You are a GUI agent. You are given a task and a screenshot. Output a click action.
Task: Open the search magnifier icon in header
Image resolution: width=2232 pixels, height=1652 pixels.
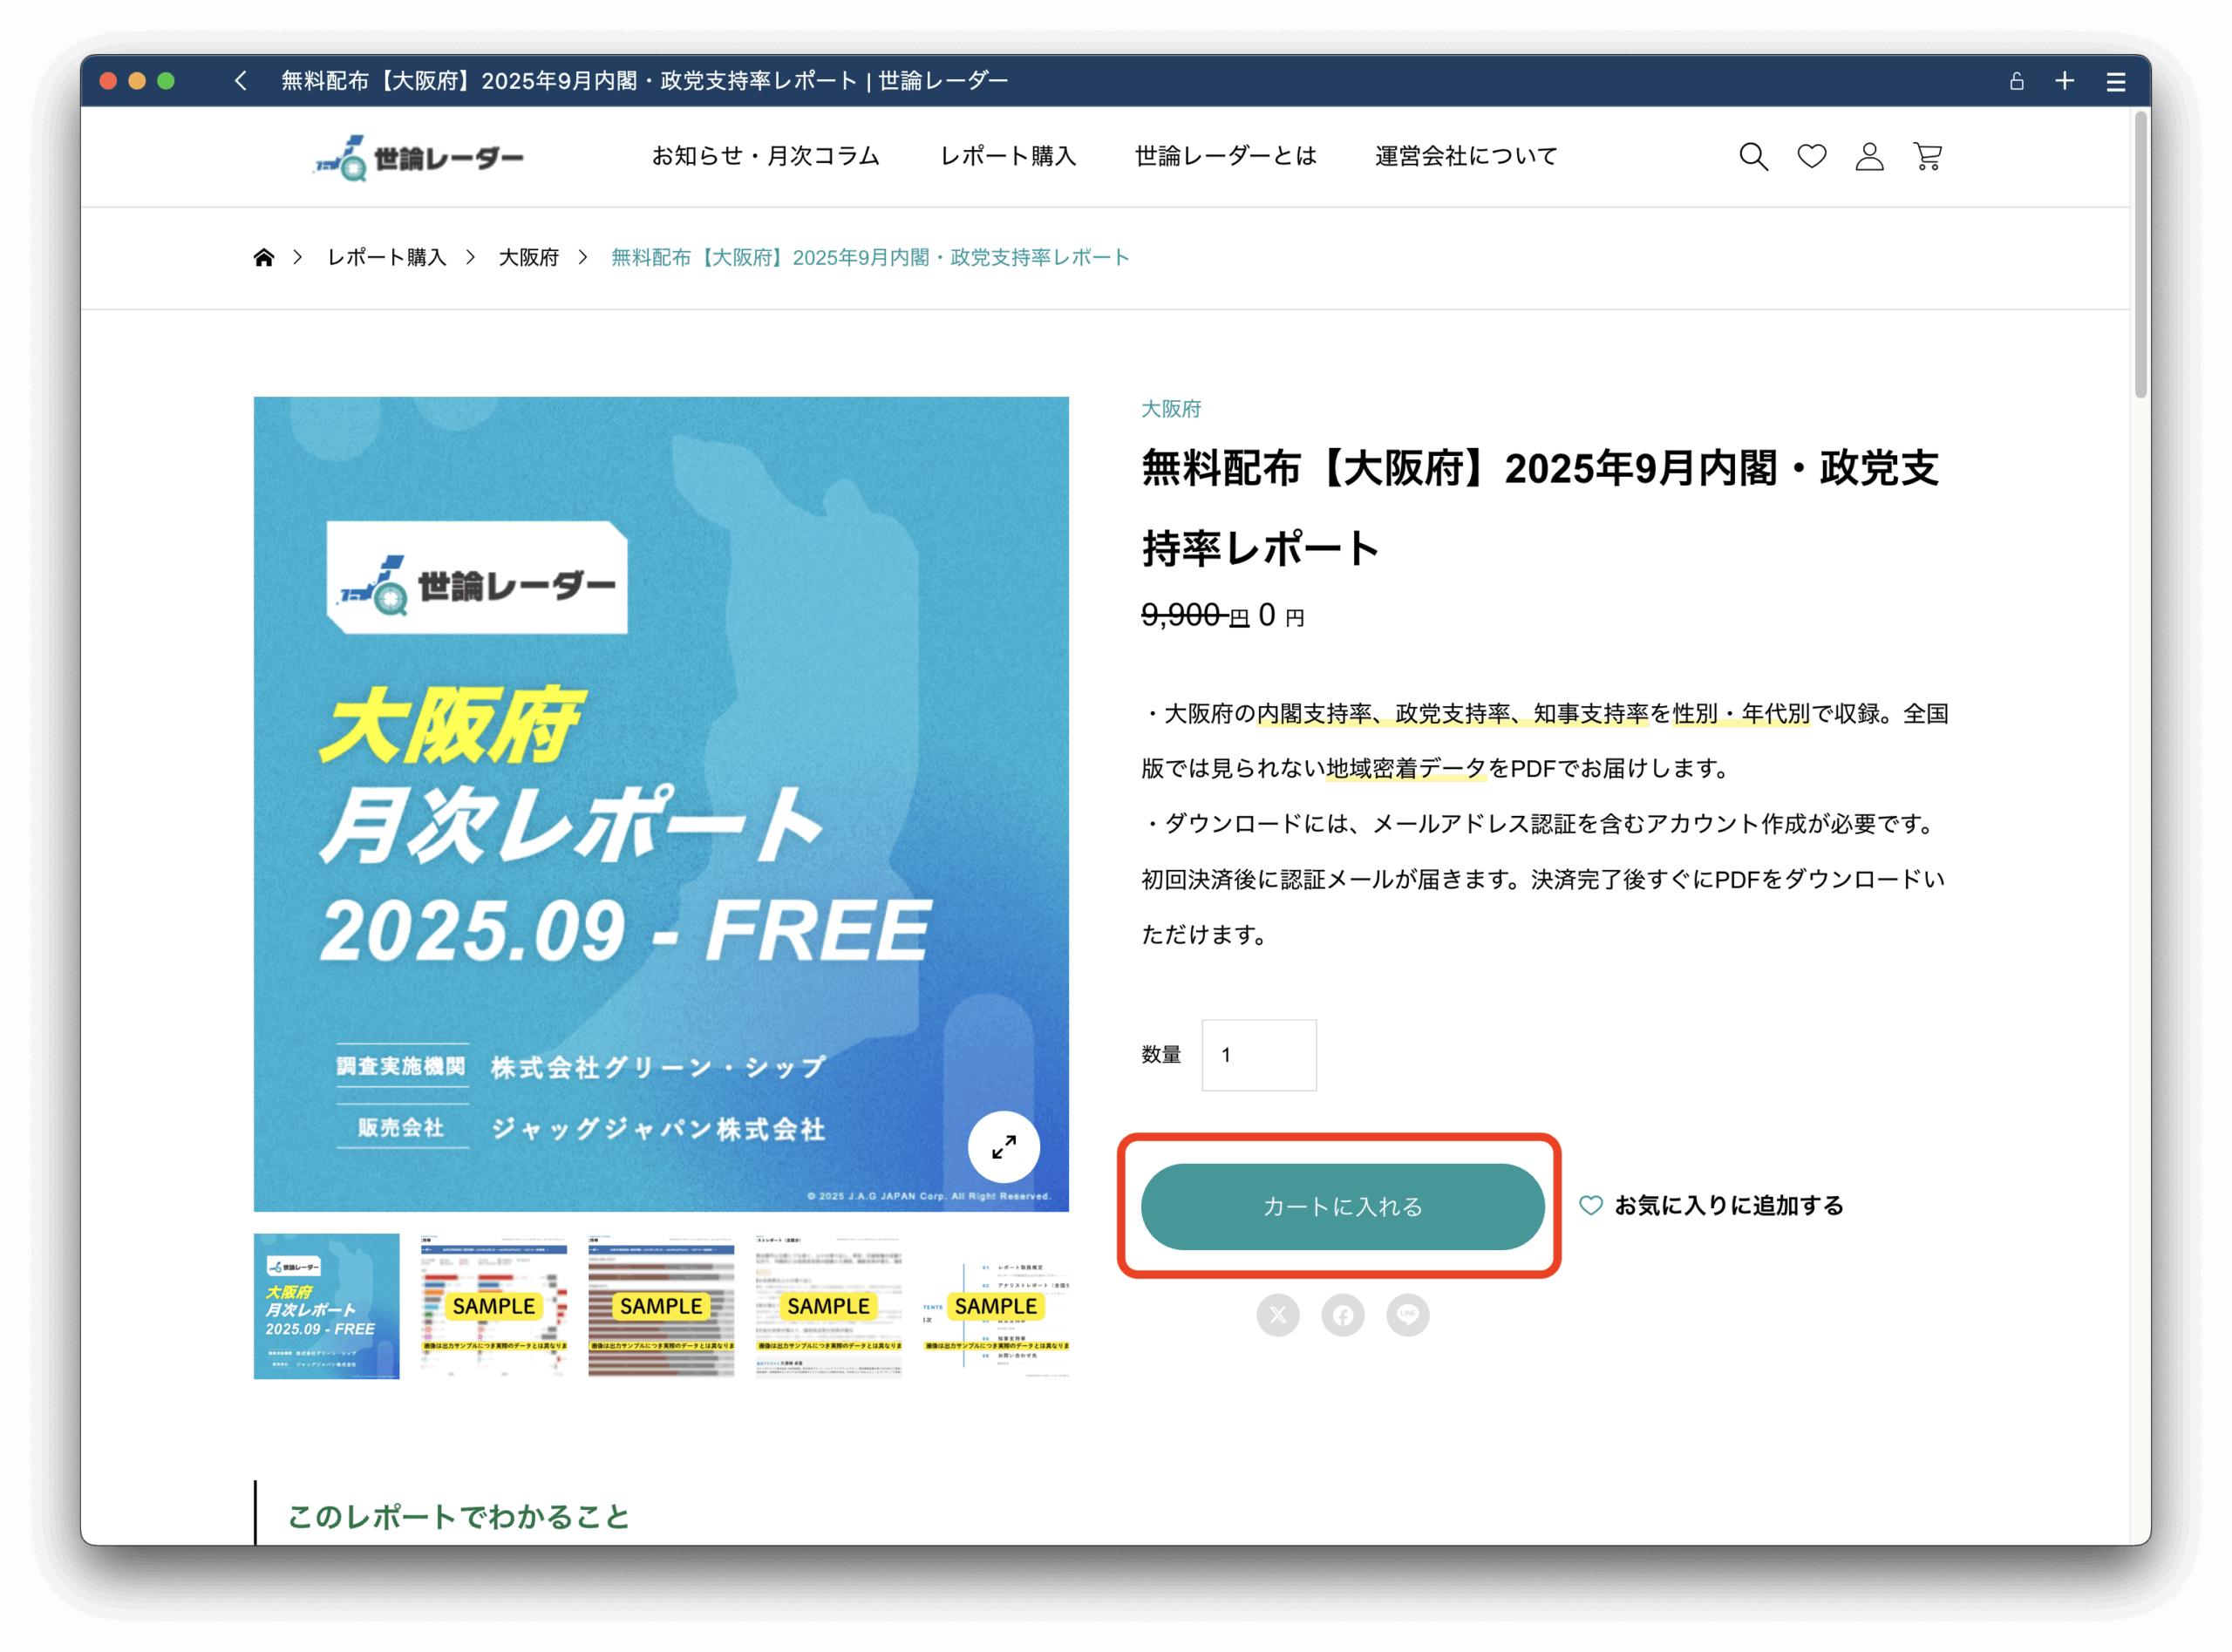1753,157
